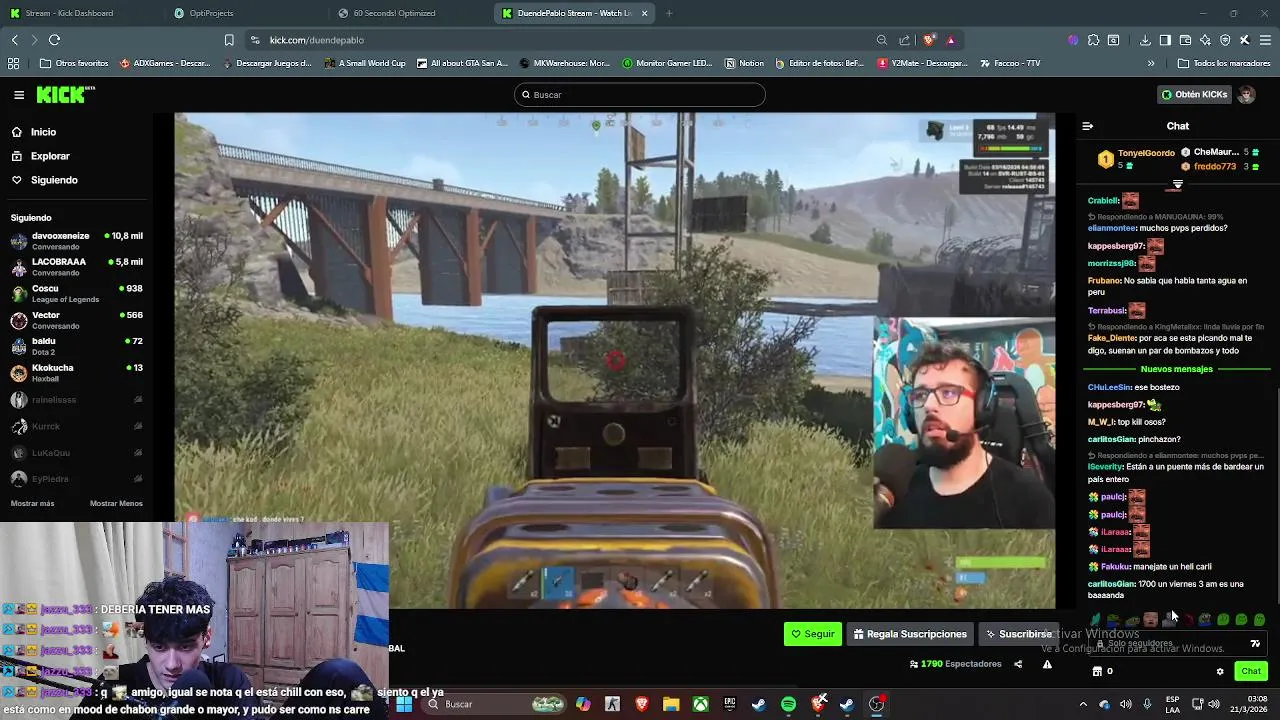Viewport: 1280px width, 720px height.
Task: Open Windows Start menu
Action: [404, 704]
